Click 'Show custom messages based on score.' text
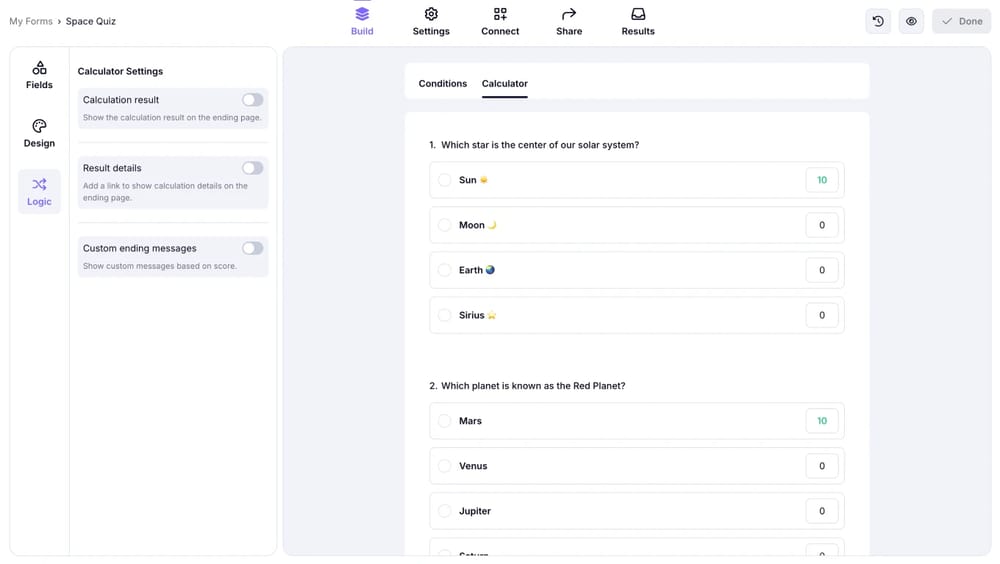The image size is (1000, 564). point(159,266)
